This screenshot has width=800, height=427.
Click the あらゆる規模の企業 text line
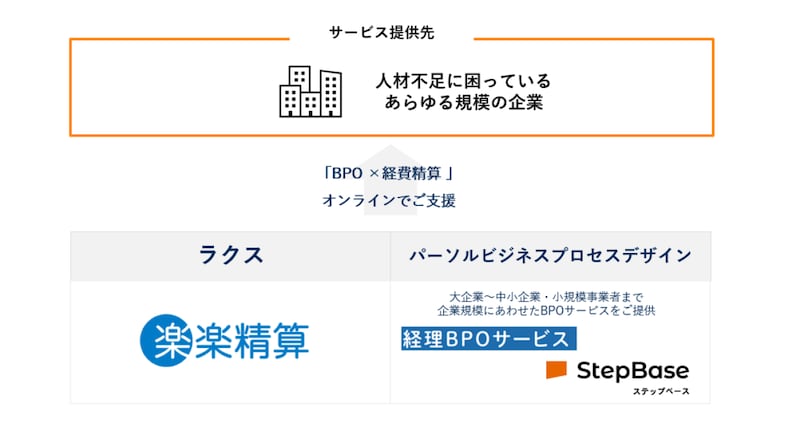463,102
